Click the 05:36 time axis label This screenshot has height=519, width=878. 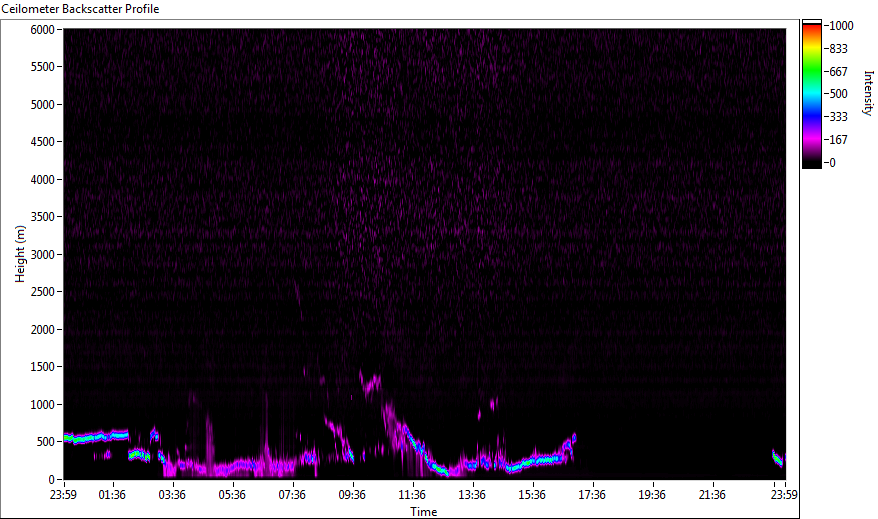232,495
